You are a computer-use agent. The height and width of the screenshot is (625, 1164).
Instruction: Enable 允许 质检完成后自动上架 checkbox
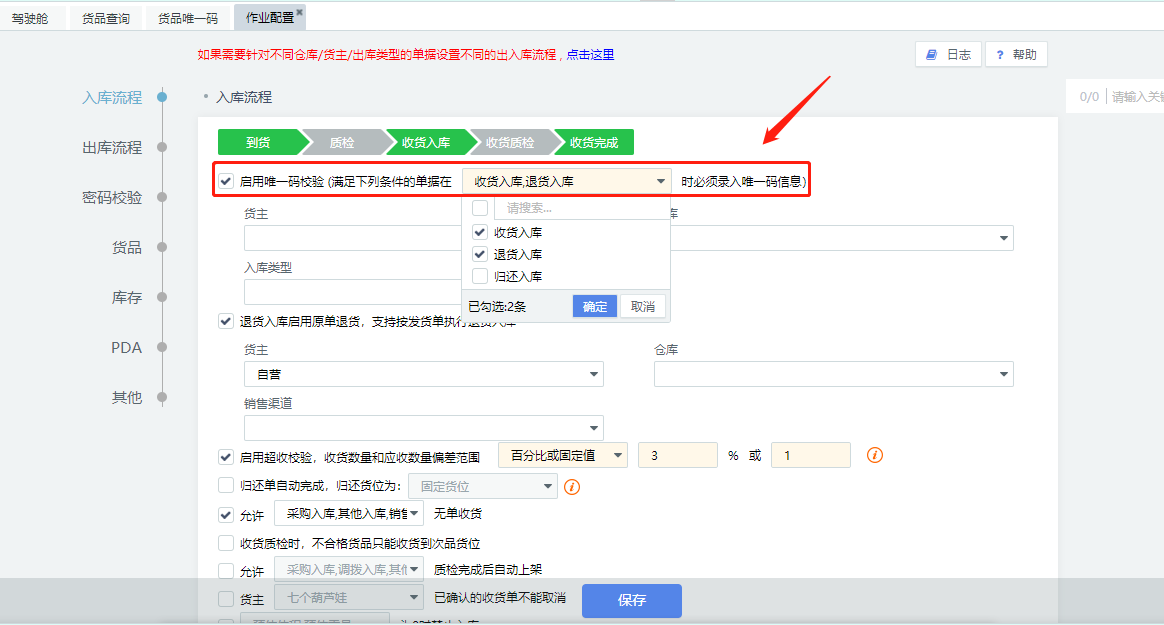pyautogui.click(x=226, y=570)
